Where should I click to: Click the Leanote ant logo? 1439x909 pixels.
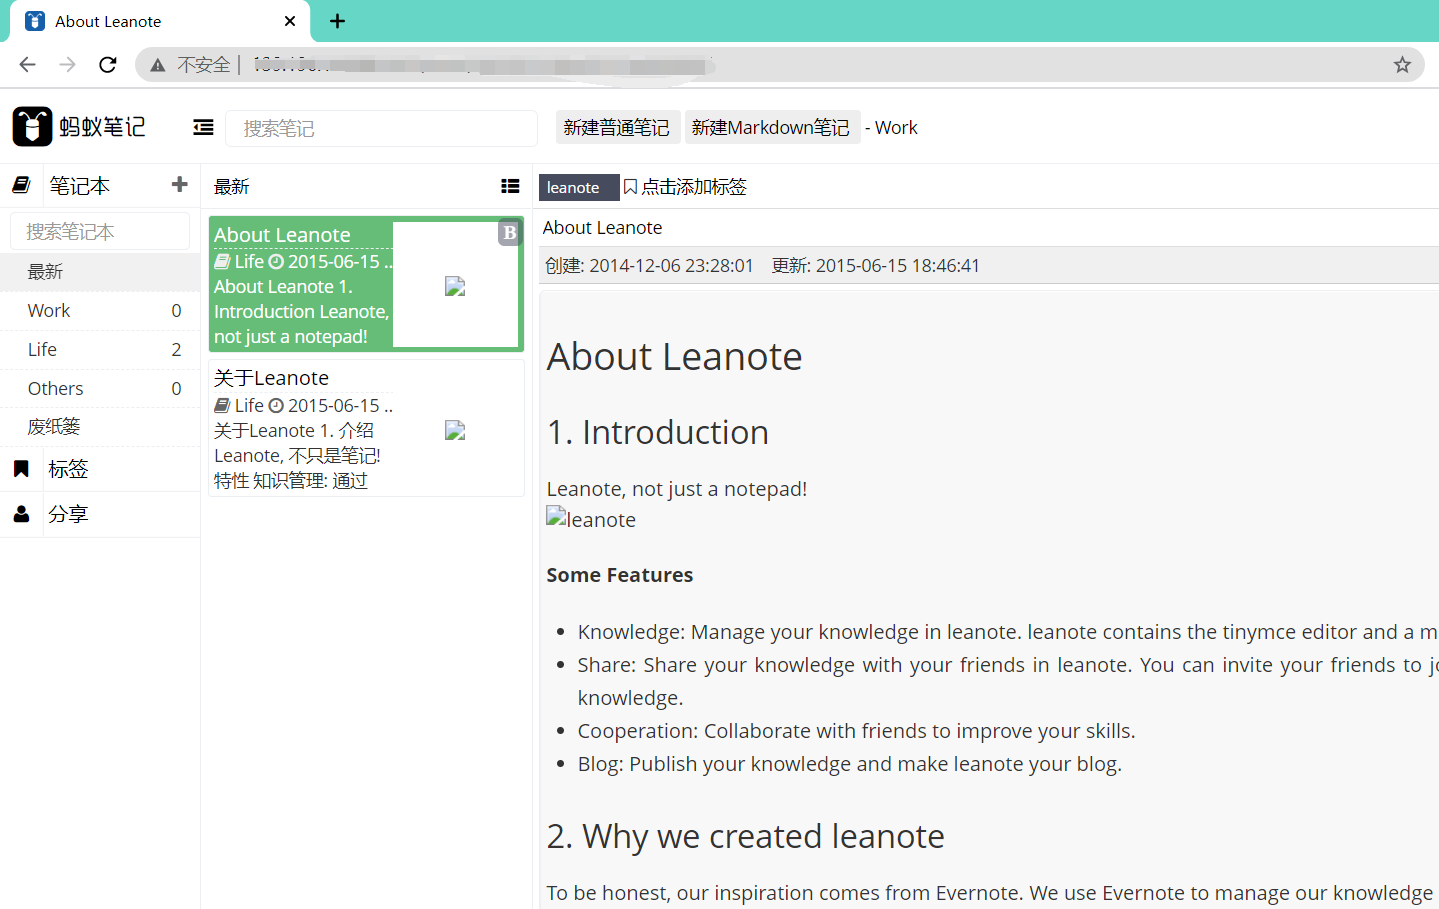(32, 127)
